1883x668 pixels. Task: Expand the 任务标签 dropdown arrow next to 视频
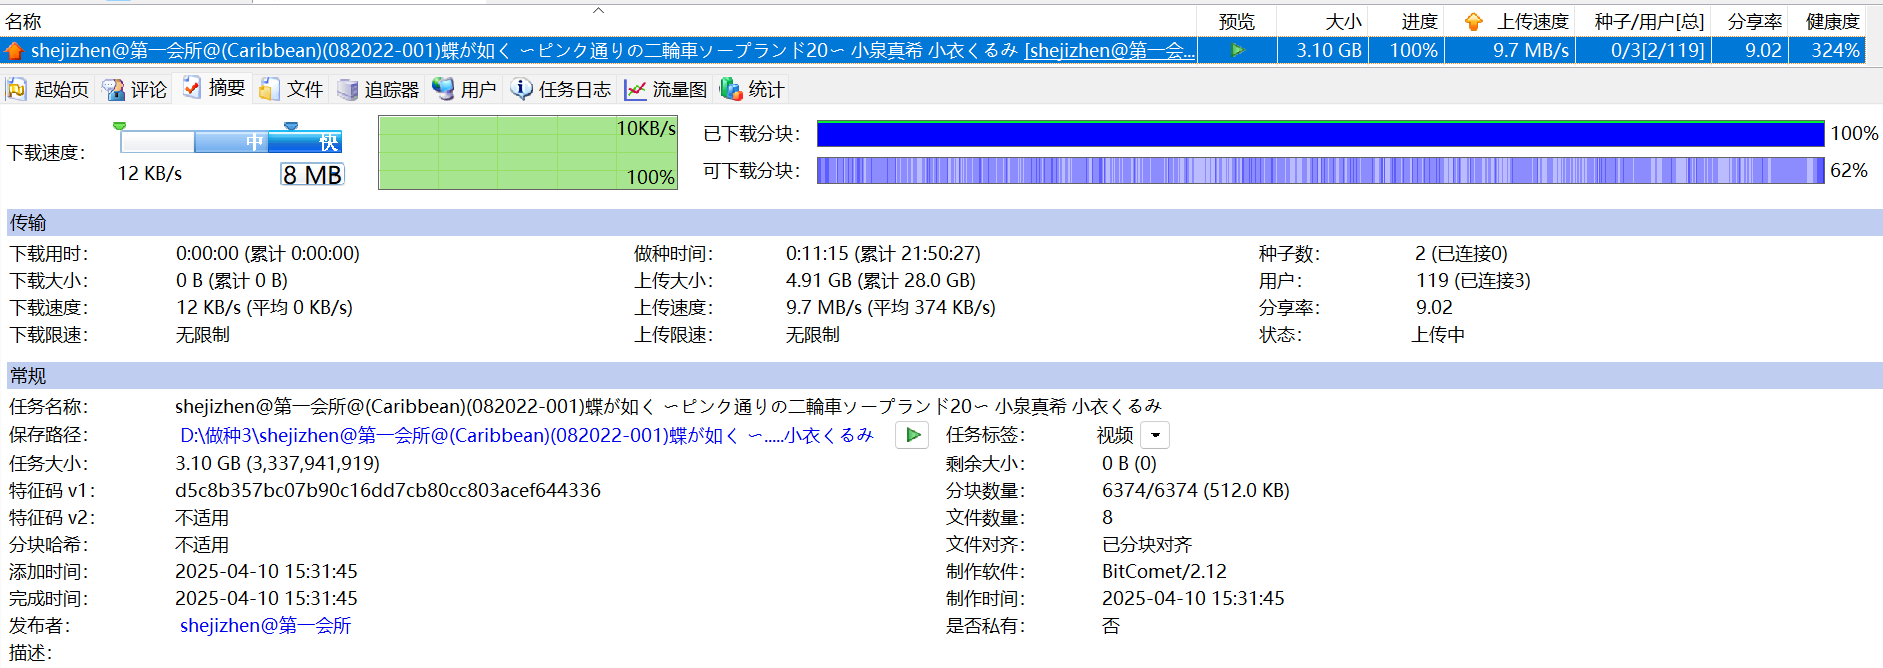[x=1156, y=435]
